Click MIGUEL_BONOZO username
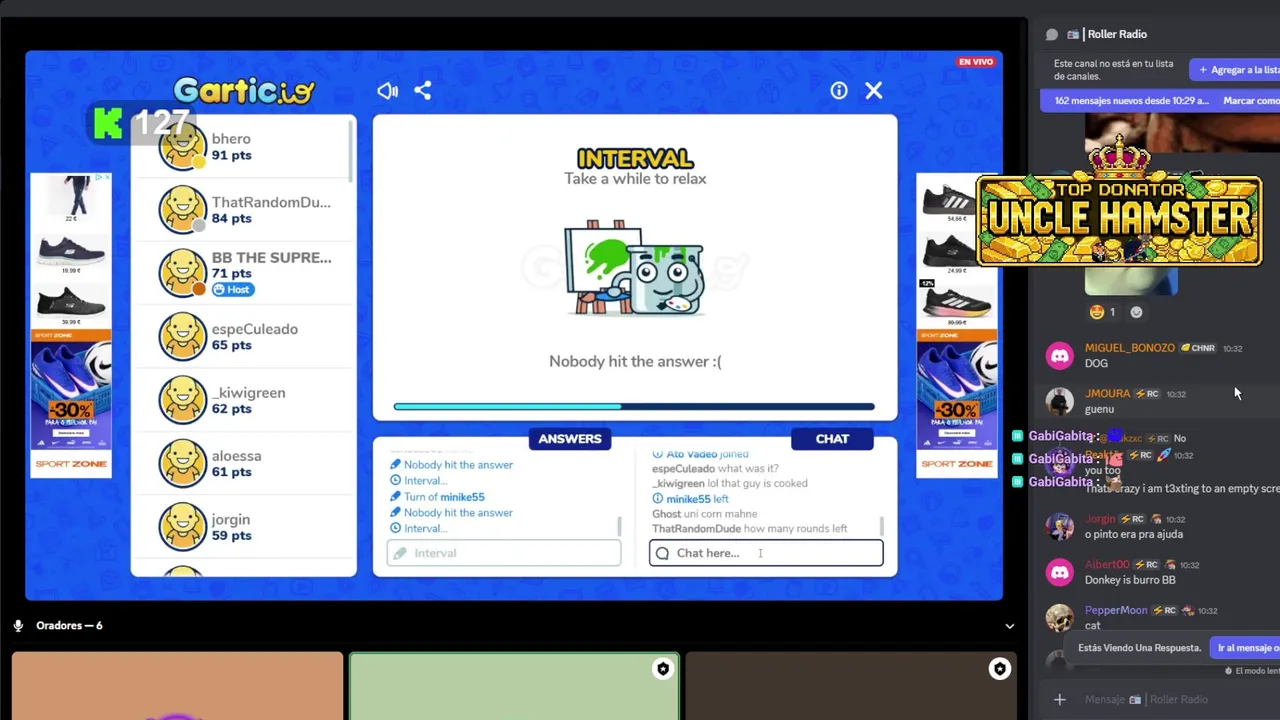The height and width of the screenshot is (720, 1280). 1130,348
